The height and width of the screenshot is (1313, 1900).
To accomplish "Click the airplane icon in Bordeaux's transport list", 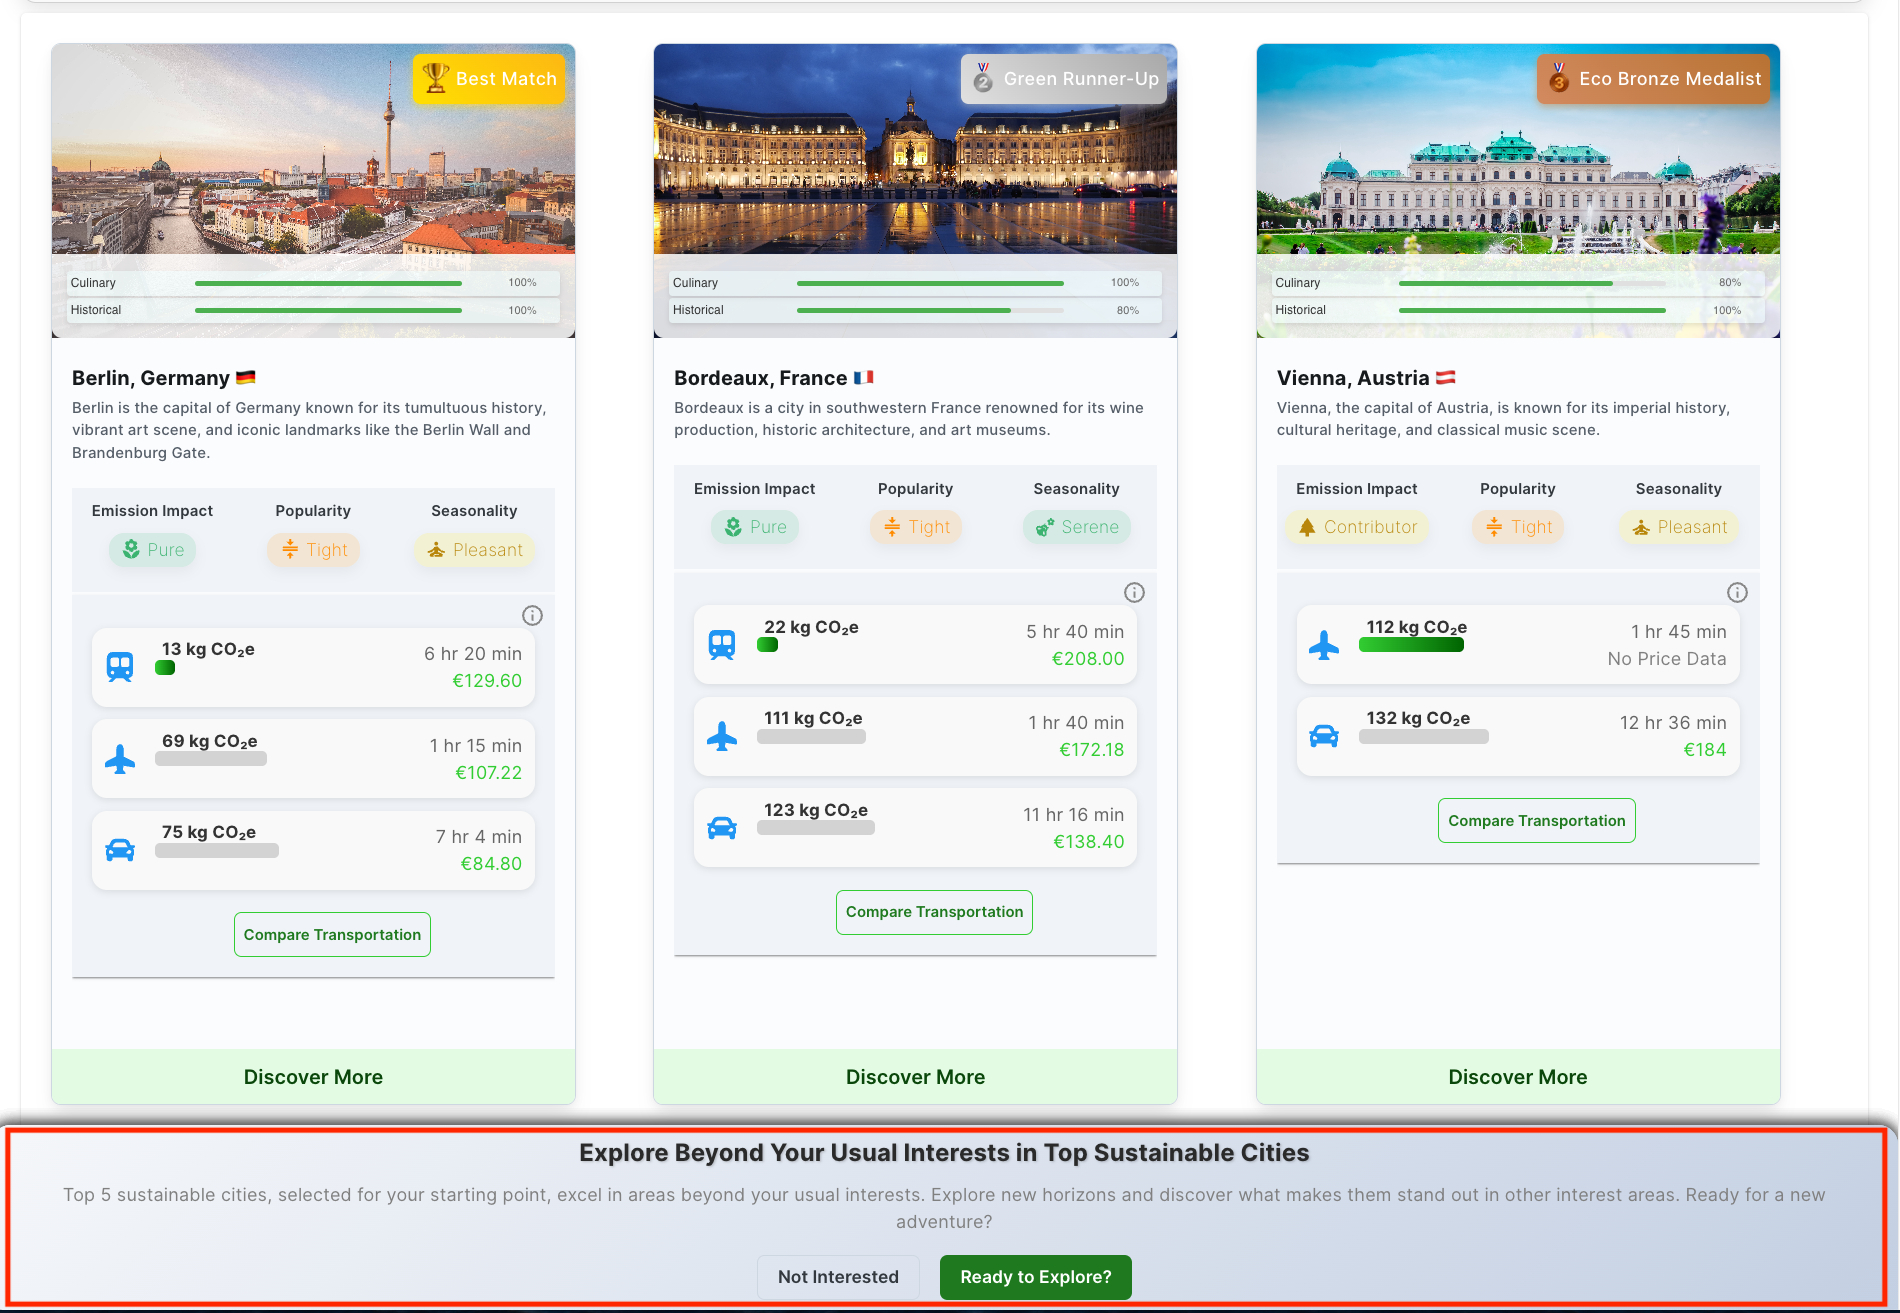I will [722, 737].
